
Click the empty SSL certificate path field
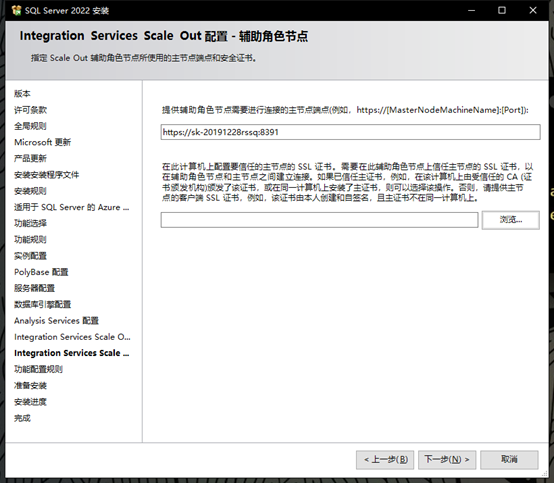click(319, 220)
